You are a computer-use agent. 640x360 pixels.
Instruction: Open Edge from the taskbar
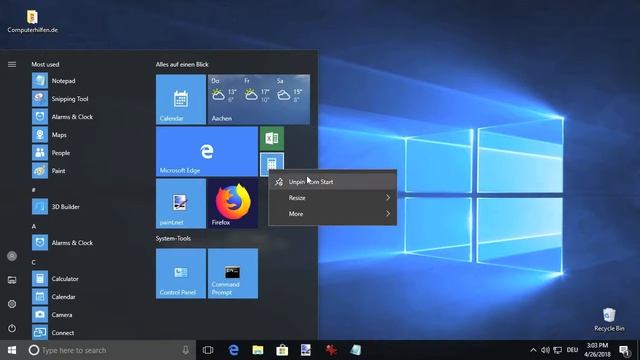click(x=233, y=350)
